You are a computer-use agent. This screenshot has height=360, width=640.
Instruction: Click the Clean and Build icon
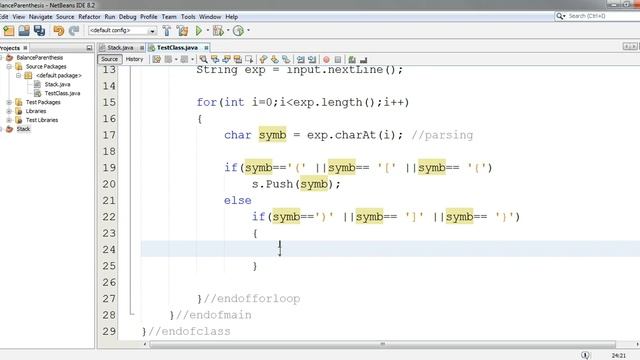tap(182, 31)
